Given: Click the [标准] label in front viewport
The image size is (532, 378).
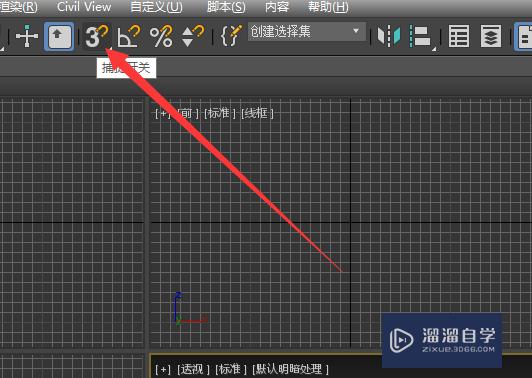Looking at the screenshot, I should 220,113.
